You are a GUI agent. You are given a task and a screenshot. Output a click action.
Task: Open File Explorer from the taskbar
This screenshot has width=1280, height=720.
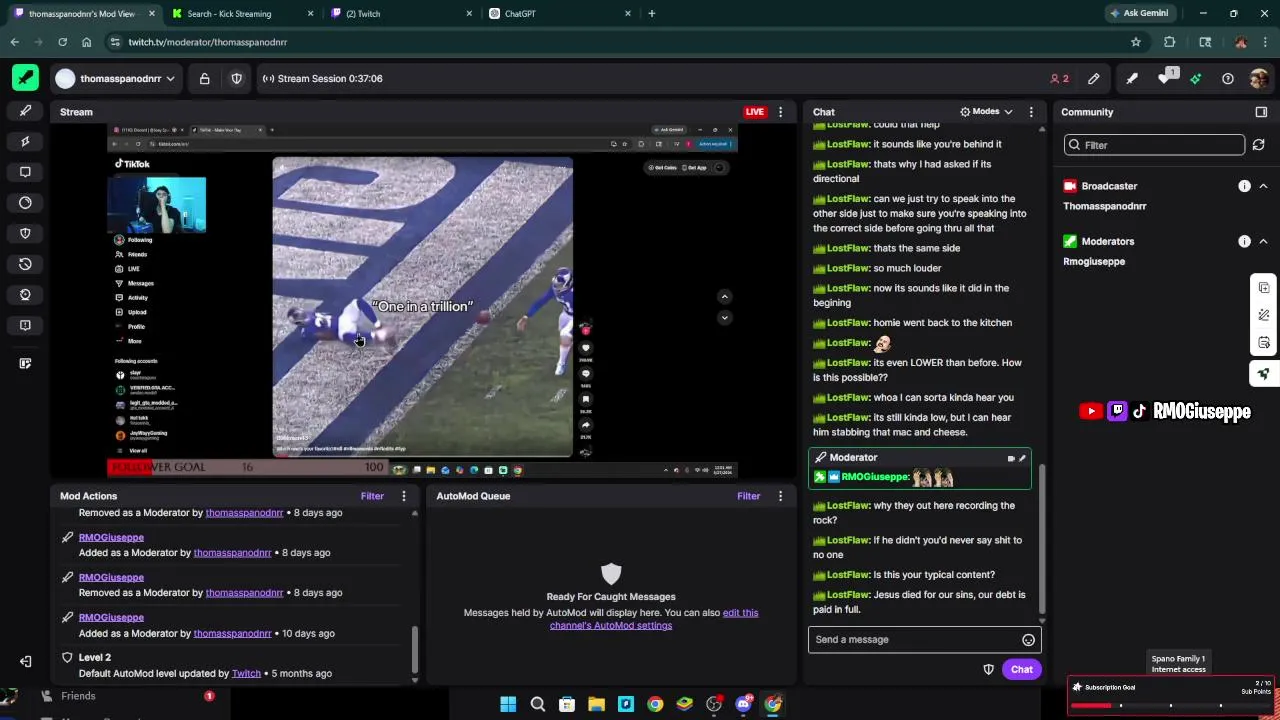tap(596, 704)
